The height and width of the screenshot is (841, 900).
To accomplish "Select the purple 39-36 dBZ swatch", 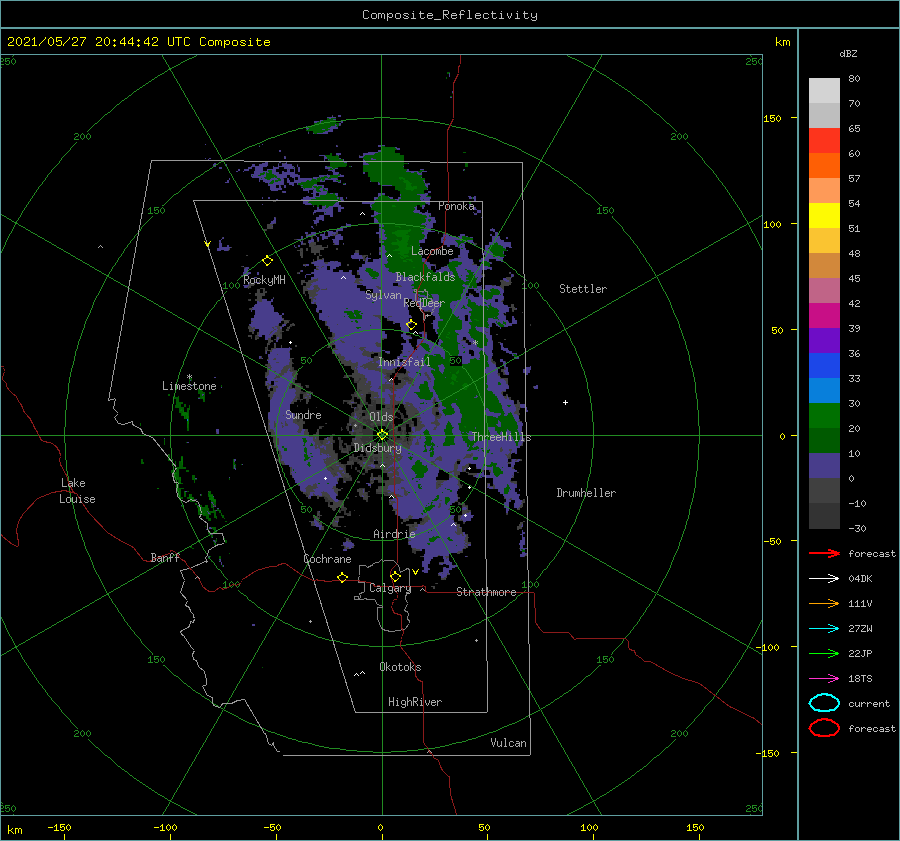I will 824,341.
